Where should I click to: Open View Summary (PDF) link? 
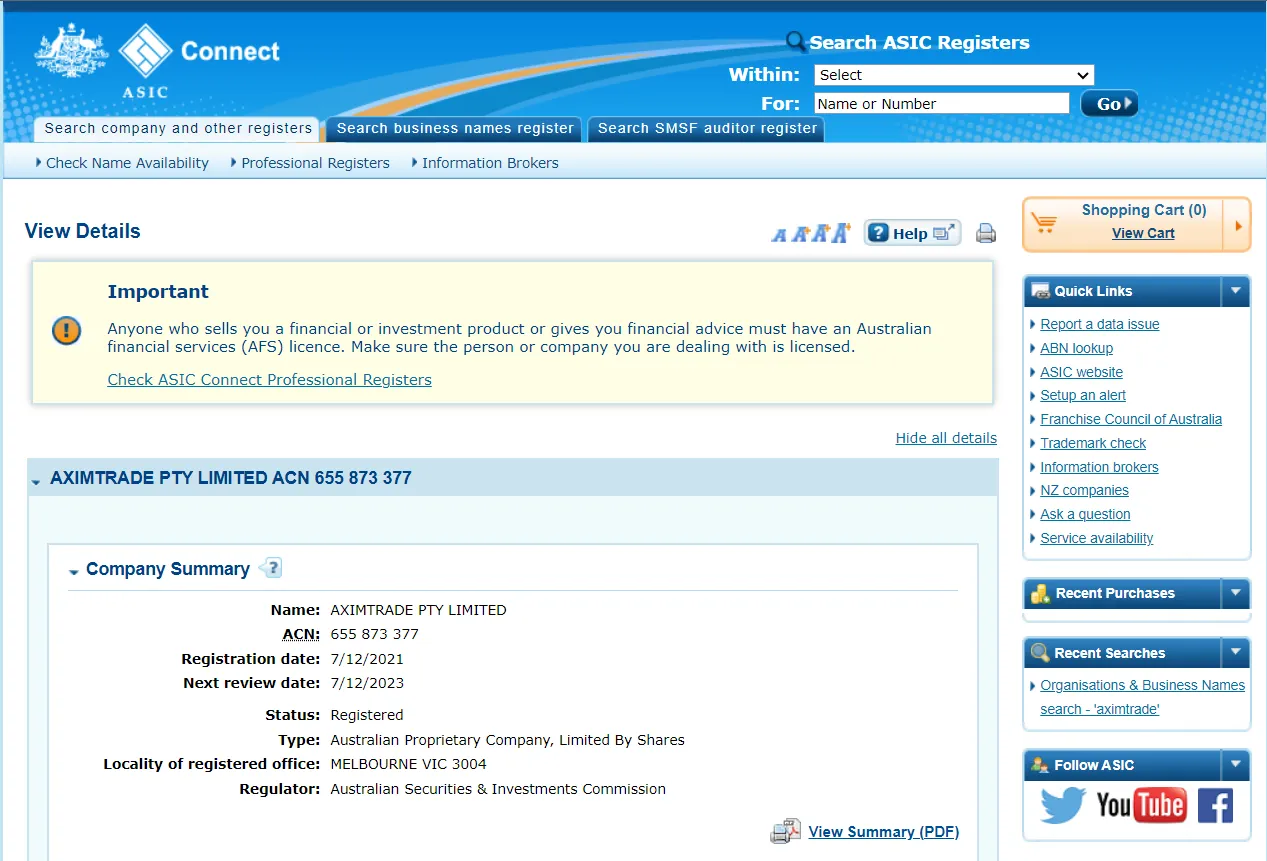pyautogui.click(x=884, y=832)
